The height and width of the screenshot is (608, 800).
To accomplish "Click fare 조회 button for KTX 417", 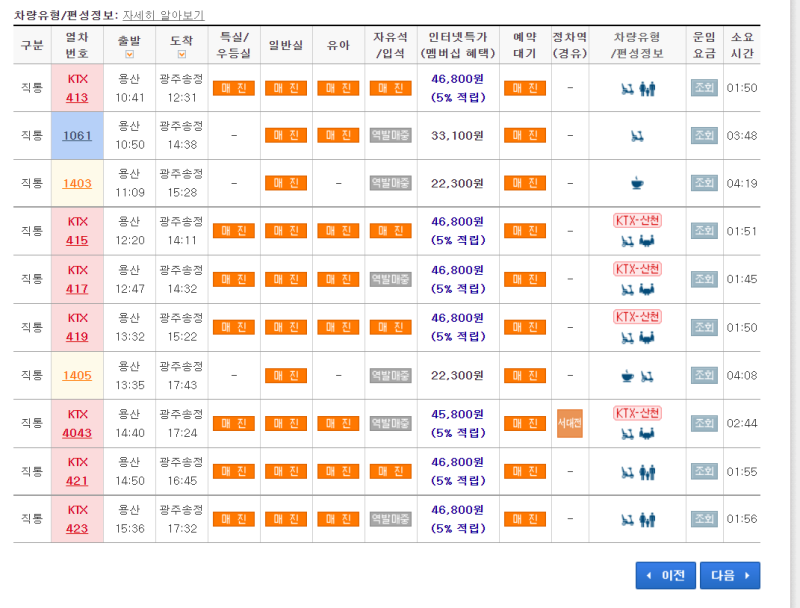I will point(704,279).
